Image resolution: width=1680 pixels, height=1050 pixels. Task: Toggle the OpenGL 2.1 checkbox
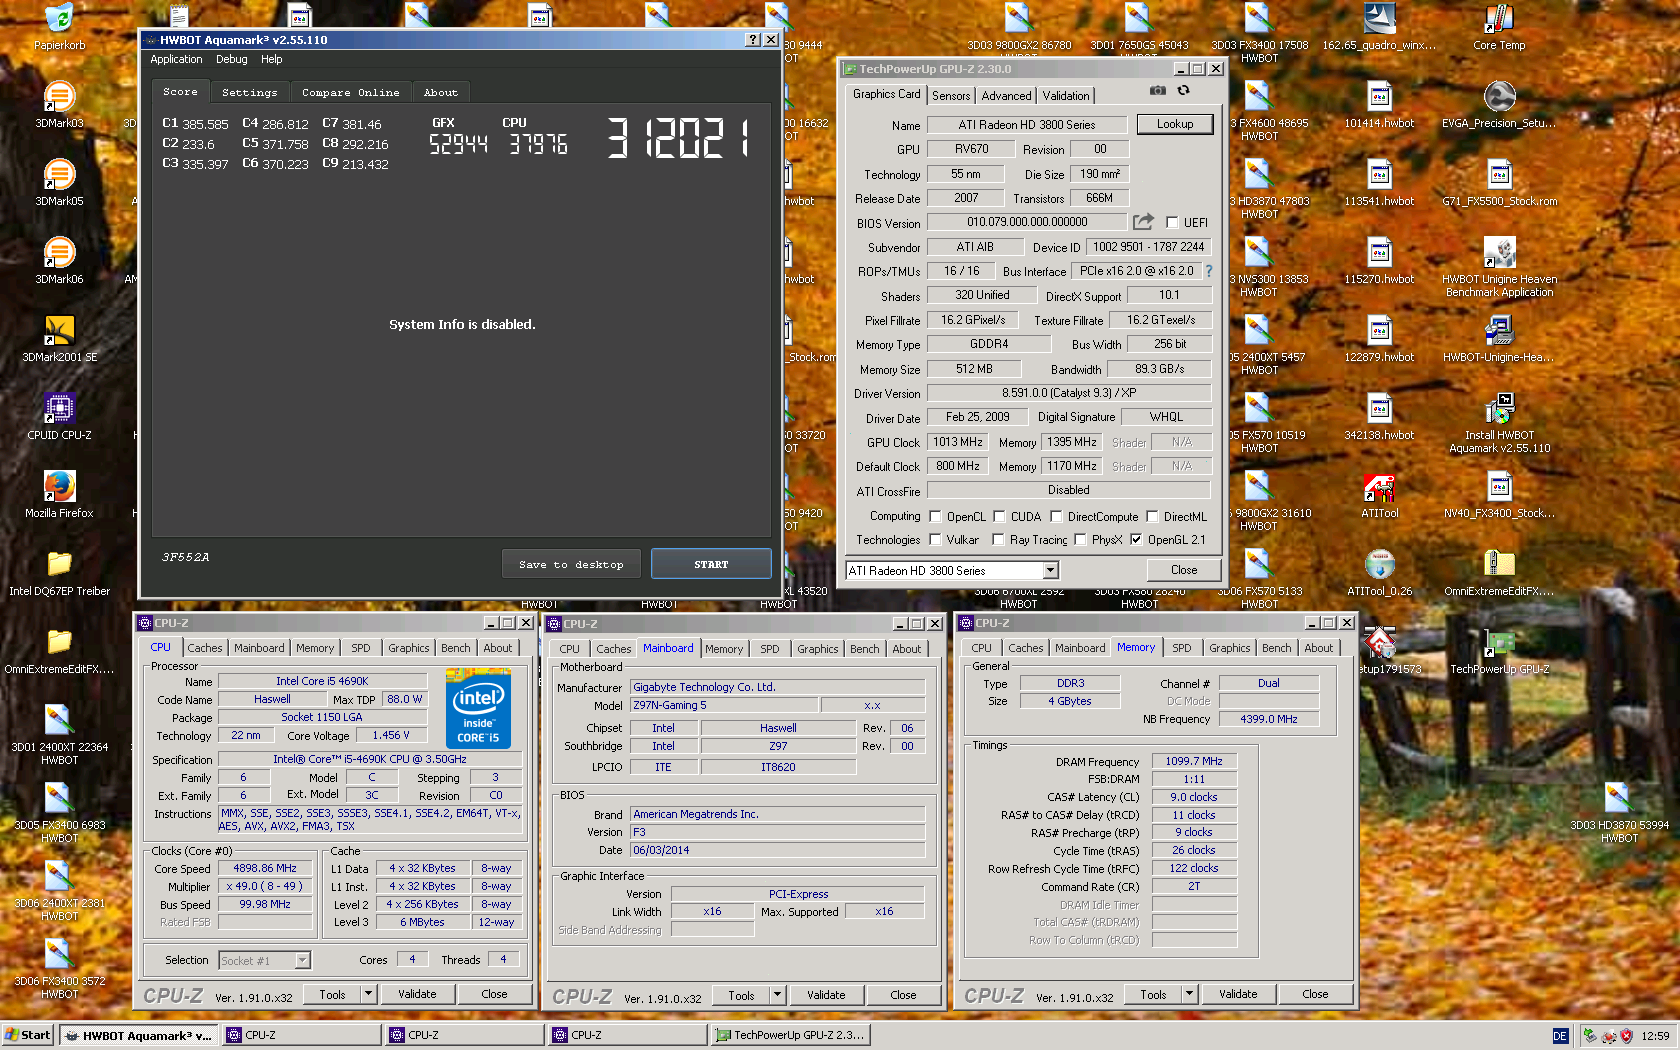point(1136,540)
